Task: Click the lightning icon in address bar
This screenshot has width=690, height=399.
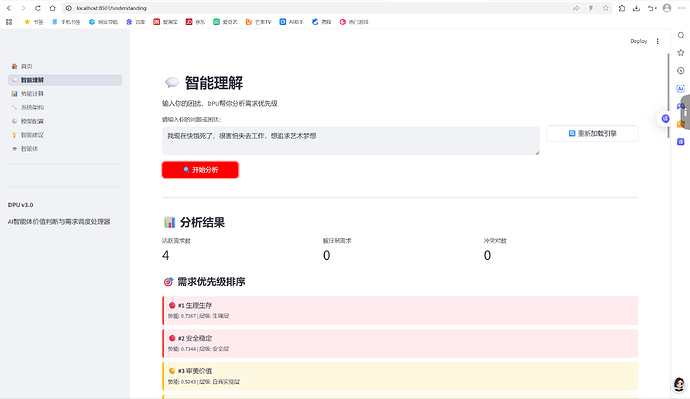Action: [591, 8]
